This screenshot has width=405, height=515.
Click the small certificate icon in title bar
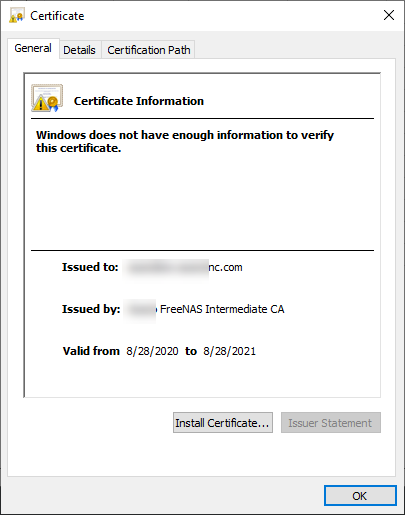tap(17, 16)
